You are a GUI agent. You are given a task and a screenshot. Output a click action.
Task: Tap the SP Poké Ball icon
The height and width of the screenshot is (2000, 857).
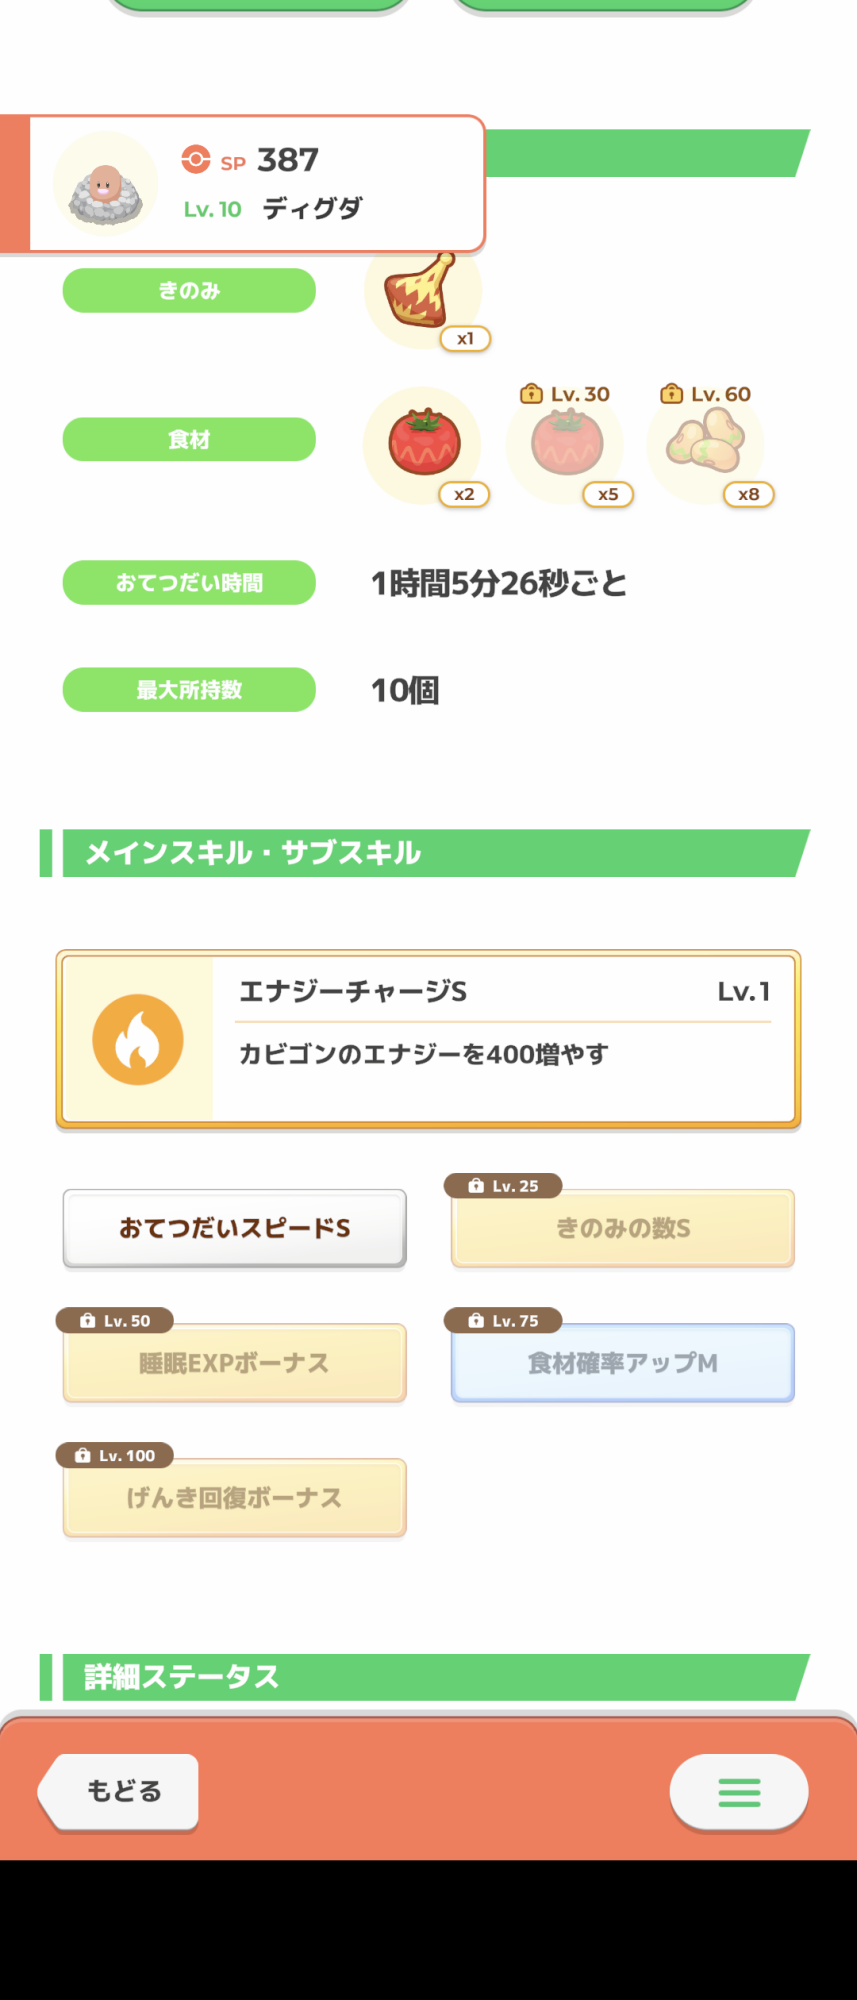(196, 160)
